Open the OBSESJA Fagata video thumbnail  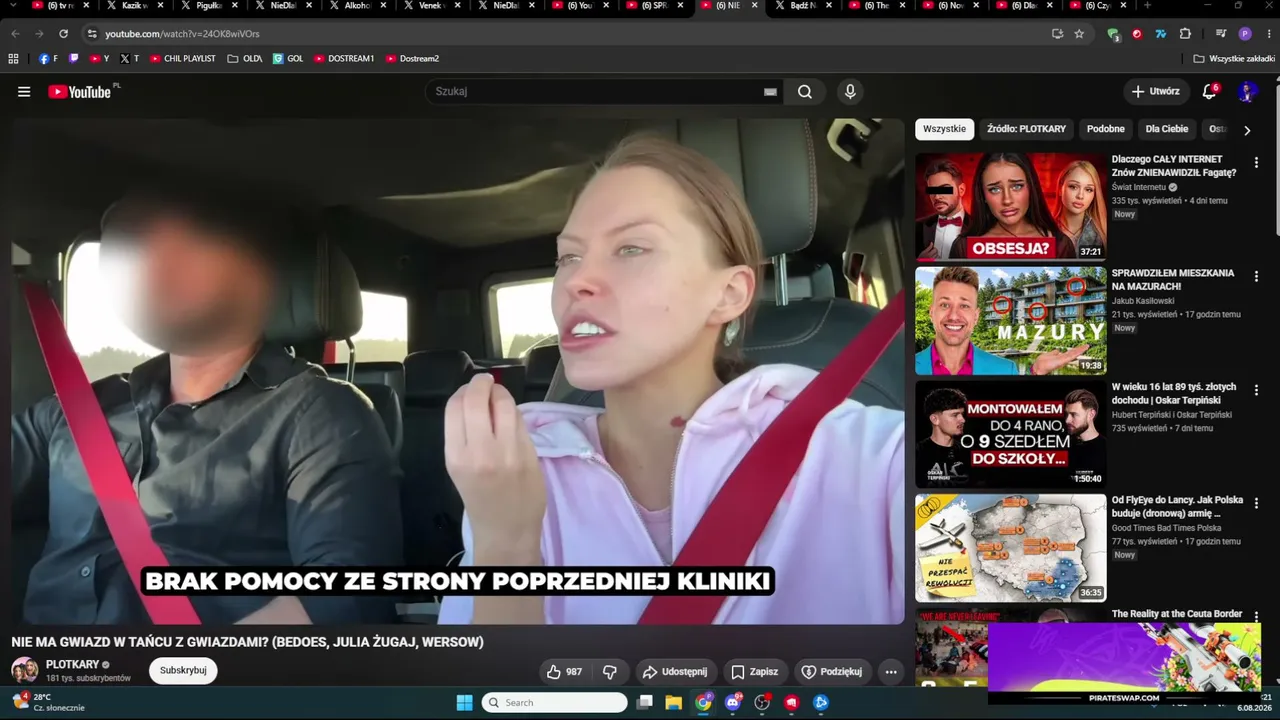click(1010, 206)
